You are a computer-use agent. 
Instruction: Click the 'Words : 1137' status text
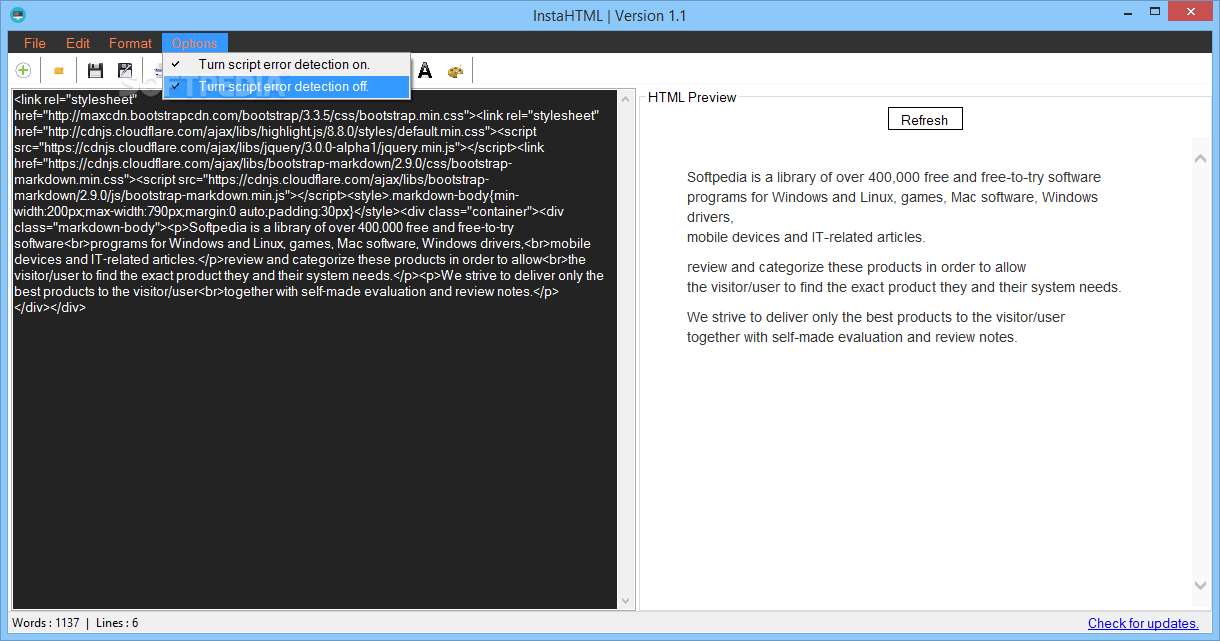pyautogui.click(x=45, y=623)
